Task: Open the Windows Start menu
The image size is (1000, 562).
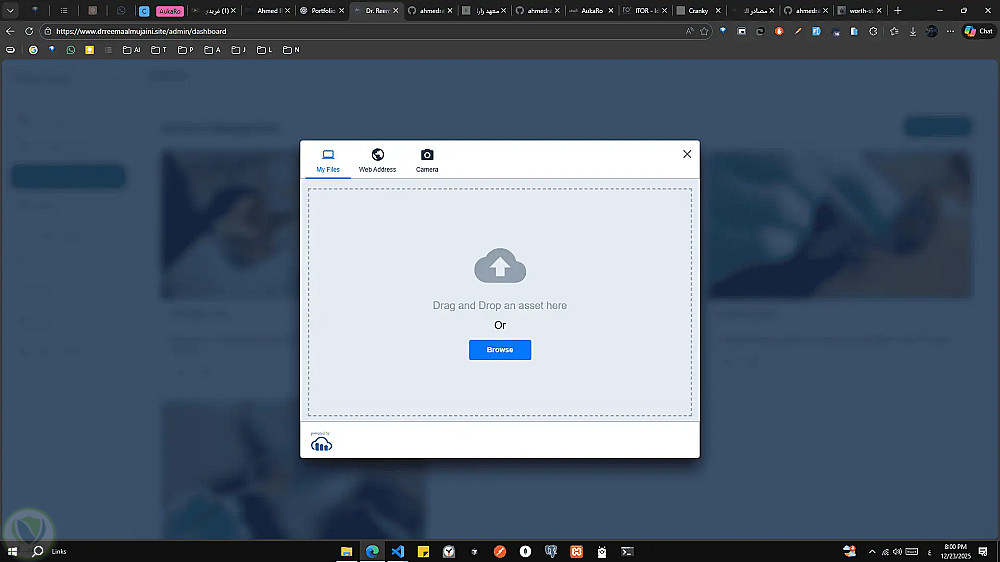Action: click(x=12, y=551)
